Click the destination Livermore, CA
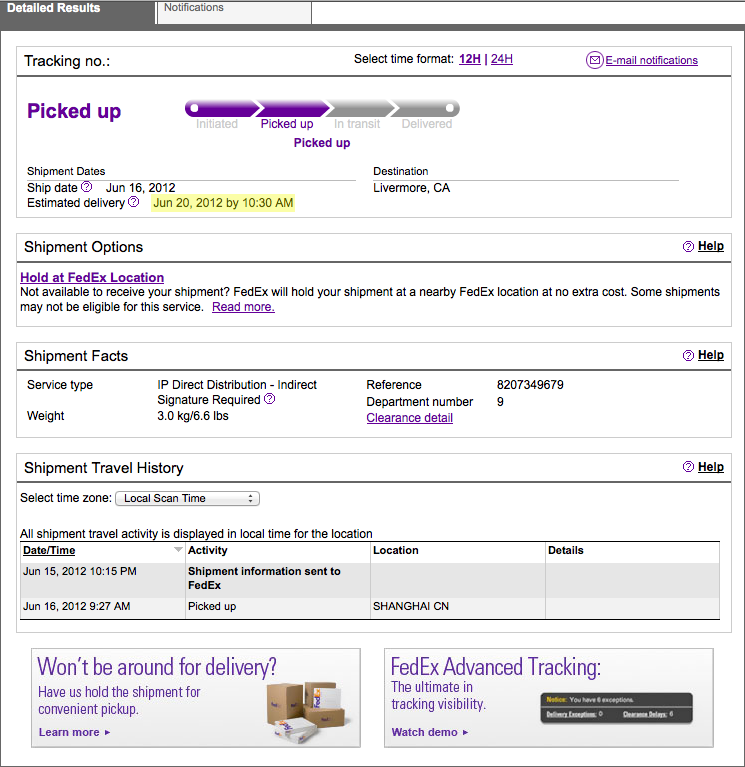 click(x=411, y=188)
